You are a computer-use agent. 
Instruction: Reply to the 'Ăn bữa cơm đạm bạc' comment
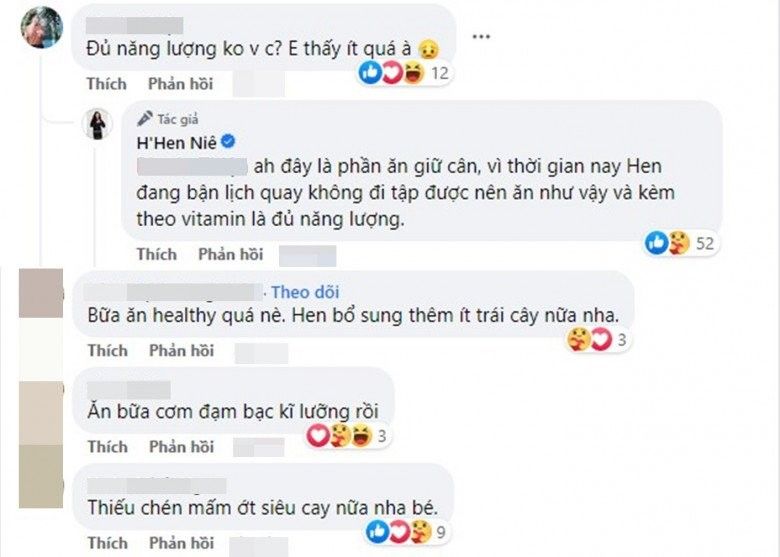(x=180, y=446)
